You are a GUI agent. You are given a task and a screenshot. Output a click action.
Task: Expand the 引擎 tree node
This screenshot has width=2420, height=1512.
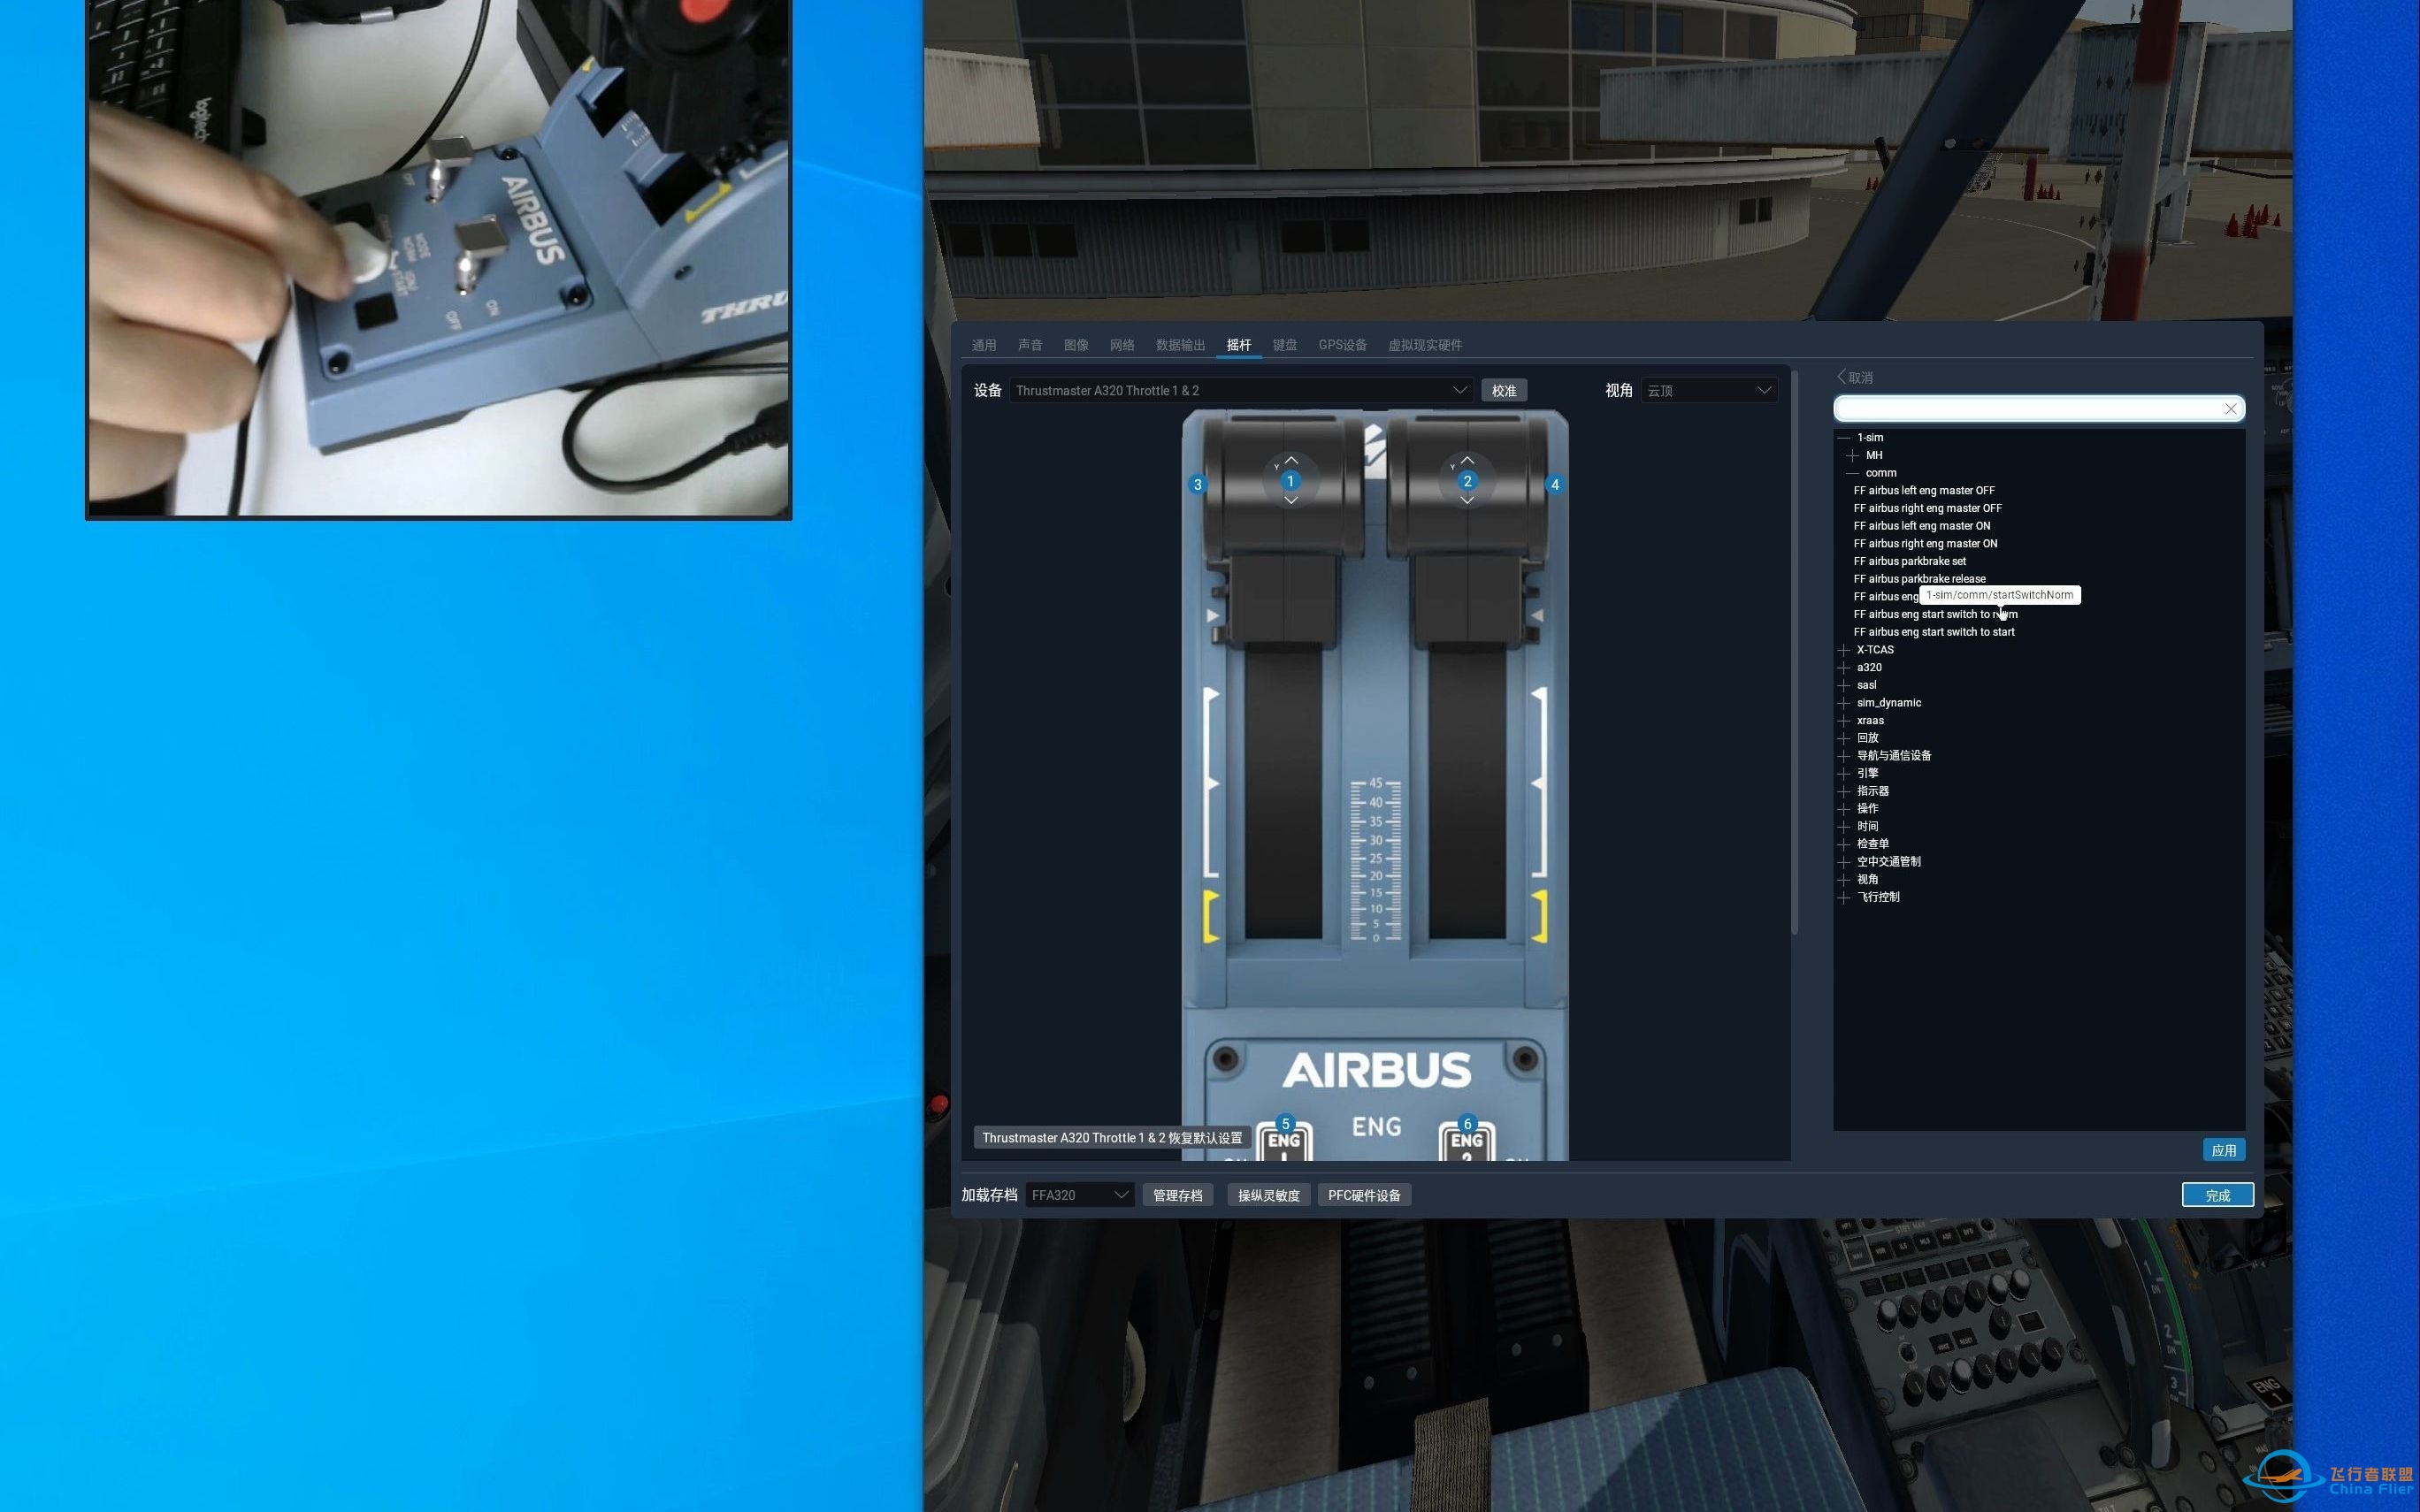(x=1844, y=773)
